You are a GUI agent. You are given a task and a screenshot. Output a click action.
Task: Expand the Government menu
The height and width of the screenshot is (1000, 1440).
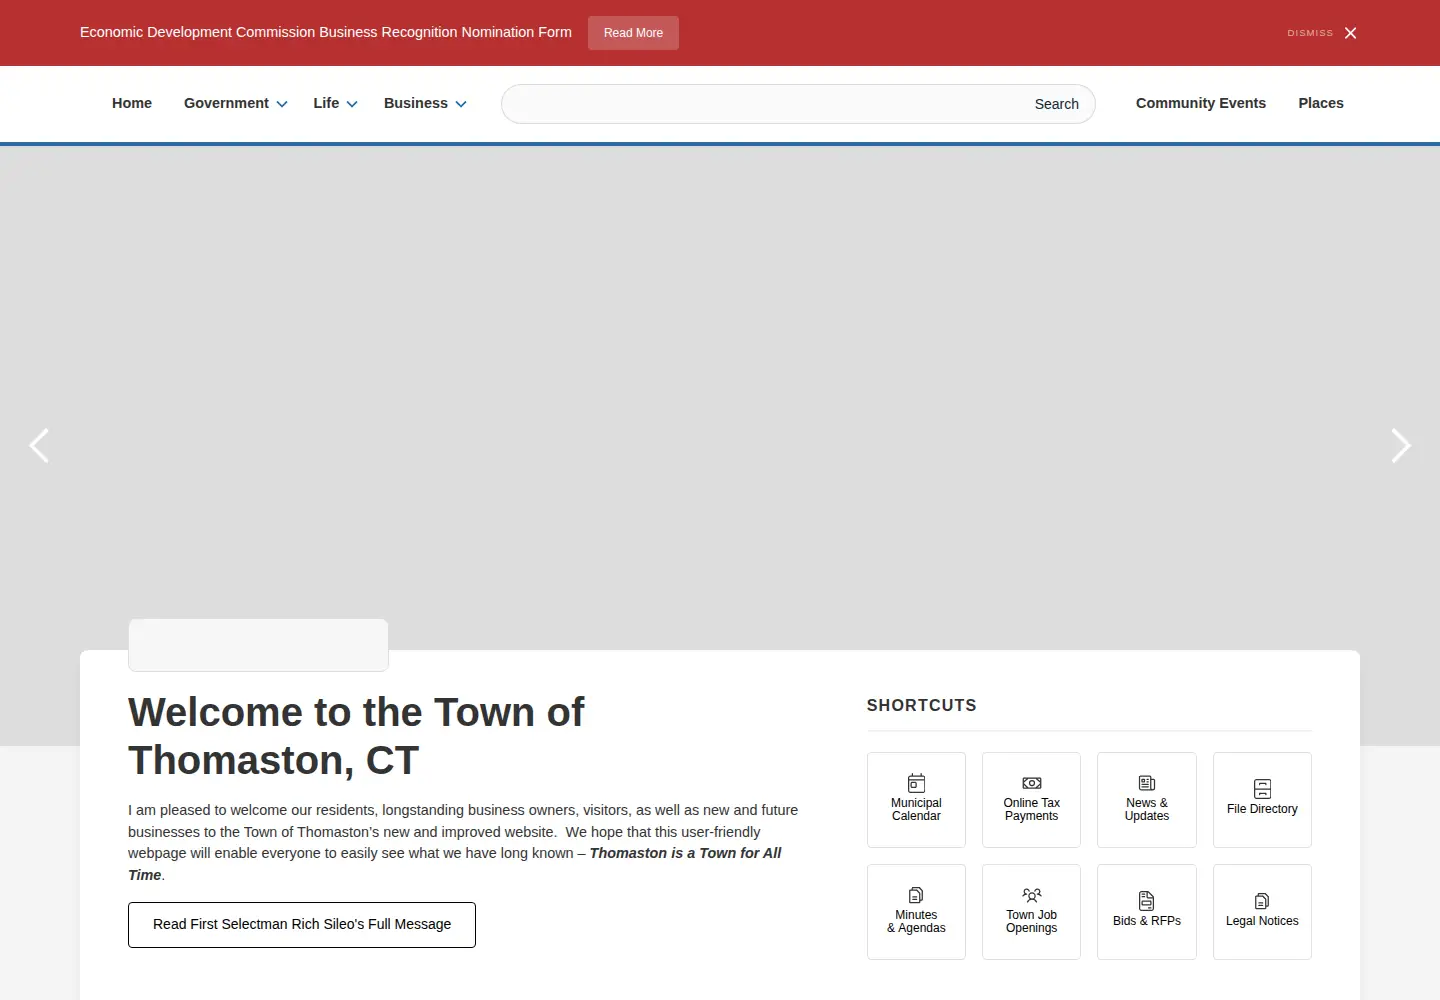click(x=235, y=103)
